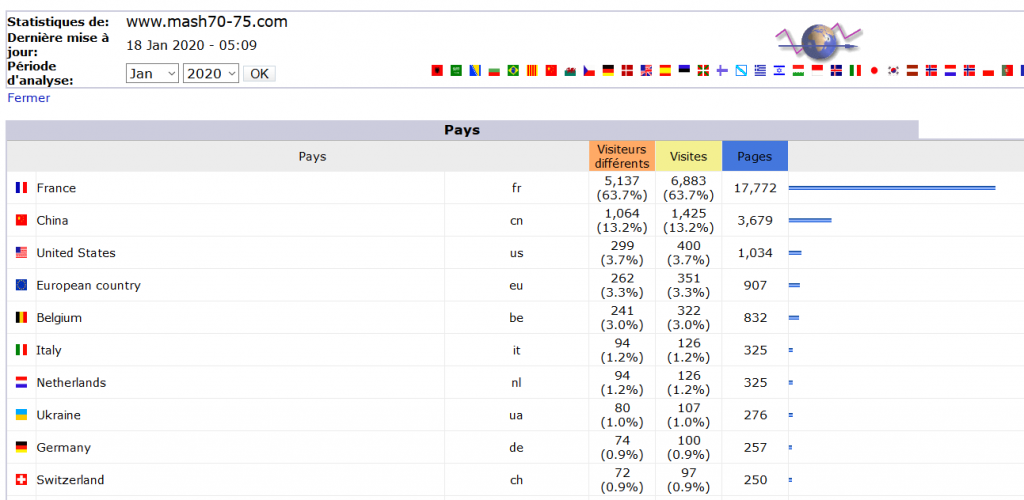Select the Albanian flag language icon
1024x500 pixels.
(x=437, y=70)
